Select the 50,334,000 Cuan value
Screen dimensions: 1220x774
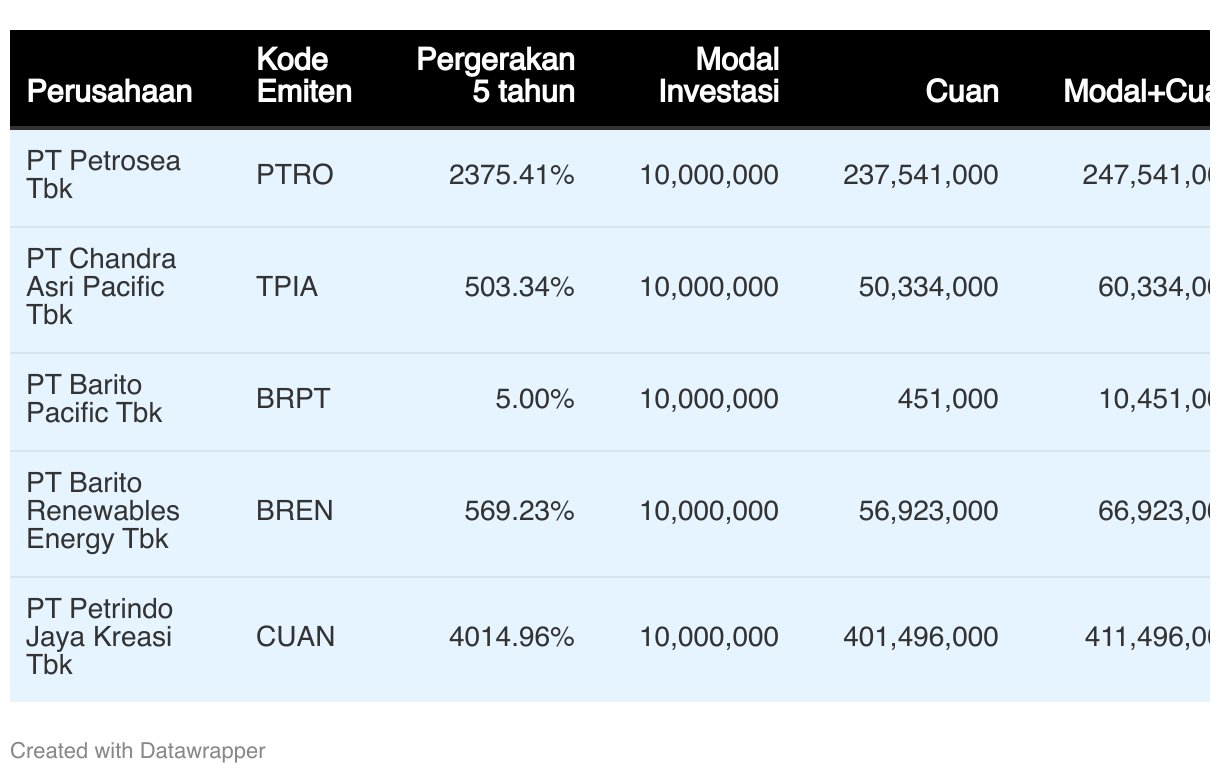pos(928,287)
